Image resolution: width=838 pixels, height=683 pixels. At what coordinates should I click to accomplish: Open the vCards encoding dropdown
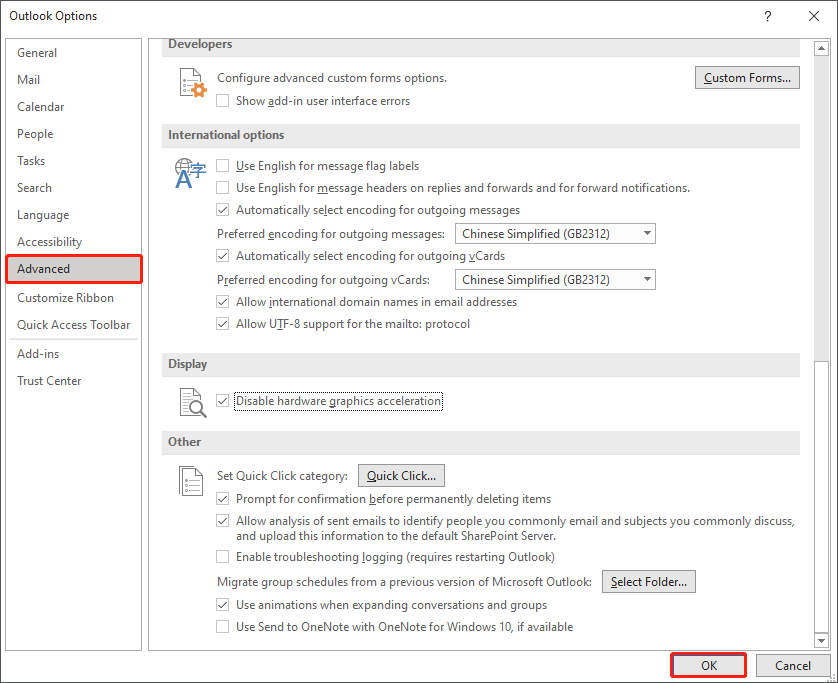pyautogui.click(x=646, y=279)
